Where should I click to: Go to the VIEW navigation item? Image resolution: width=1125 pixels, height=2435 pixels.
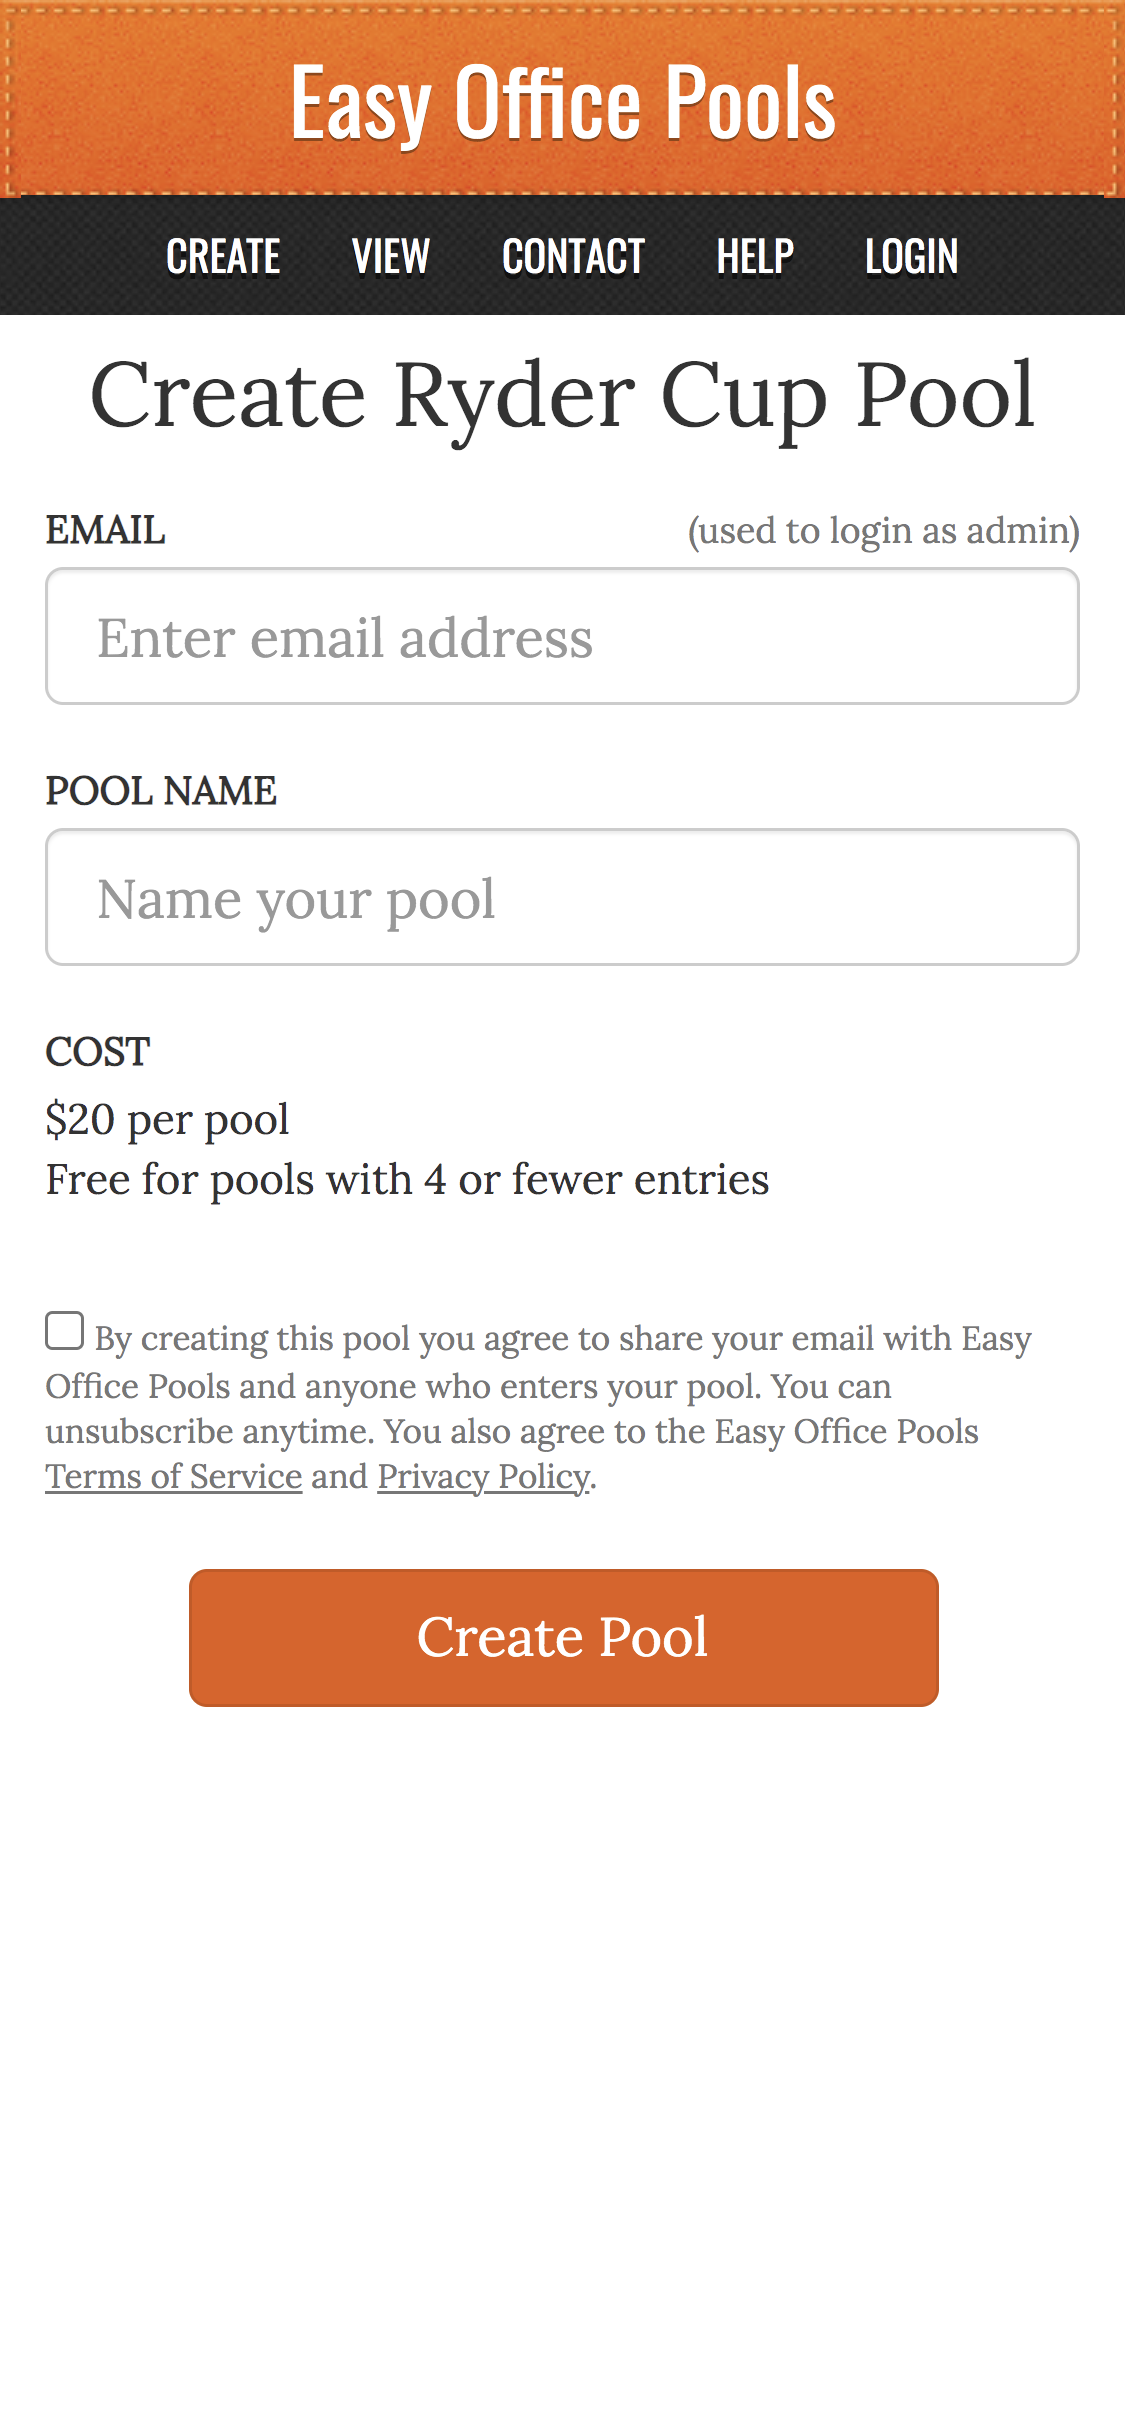click(391, 256)
